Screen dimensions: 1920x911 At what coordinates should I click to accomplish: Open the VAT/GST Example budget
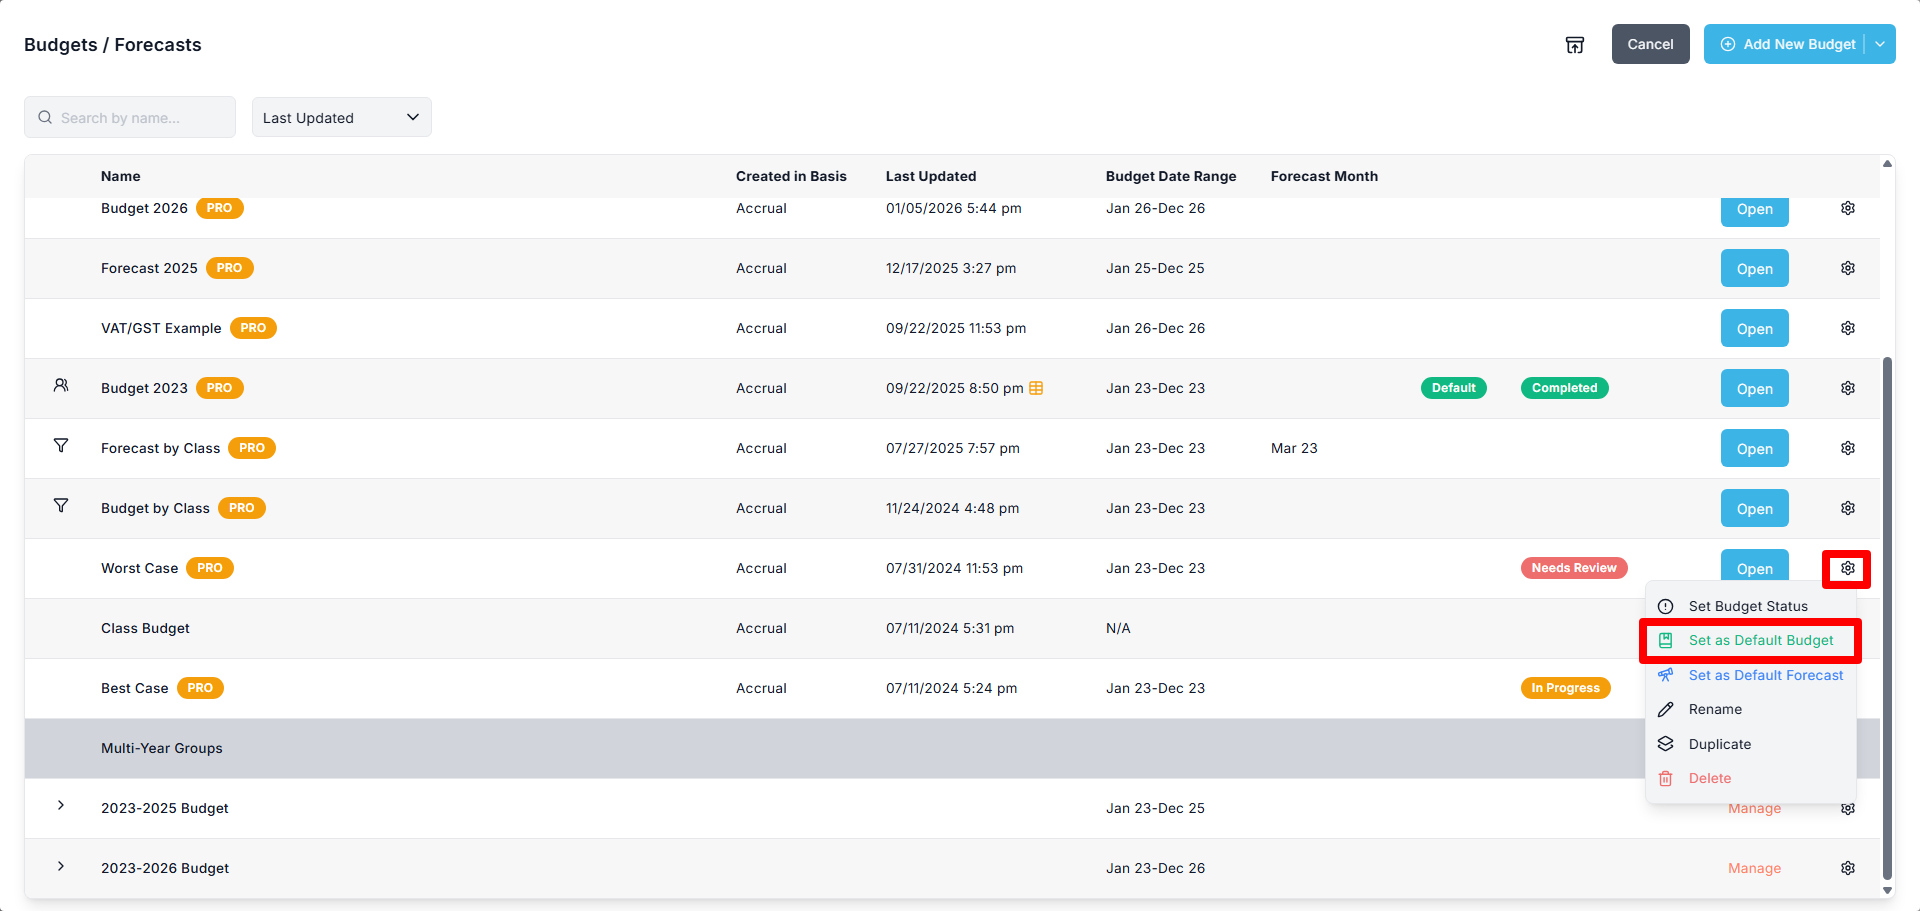tap(1754, 328)
